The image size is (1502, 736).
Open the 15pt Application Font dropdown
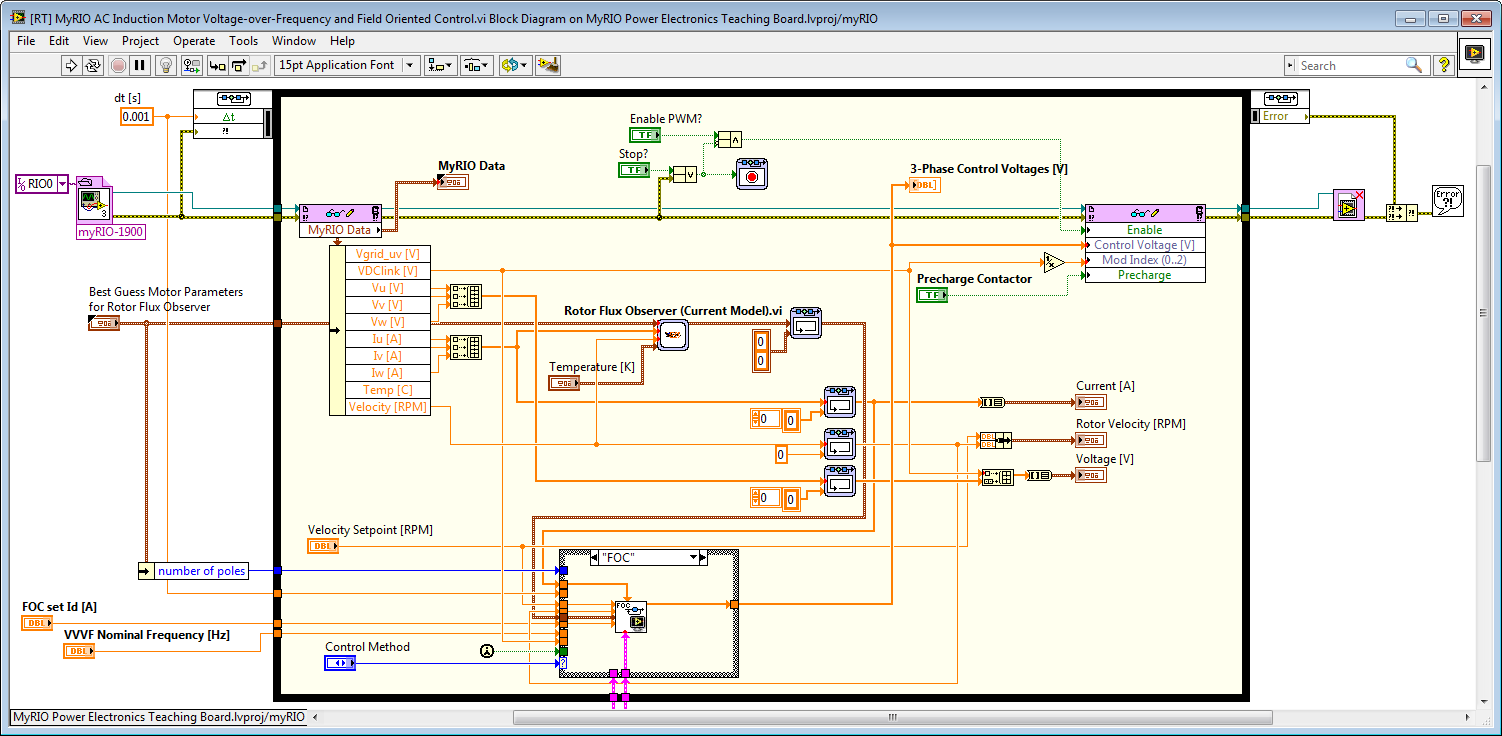(346, 65)
